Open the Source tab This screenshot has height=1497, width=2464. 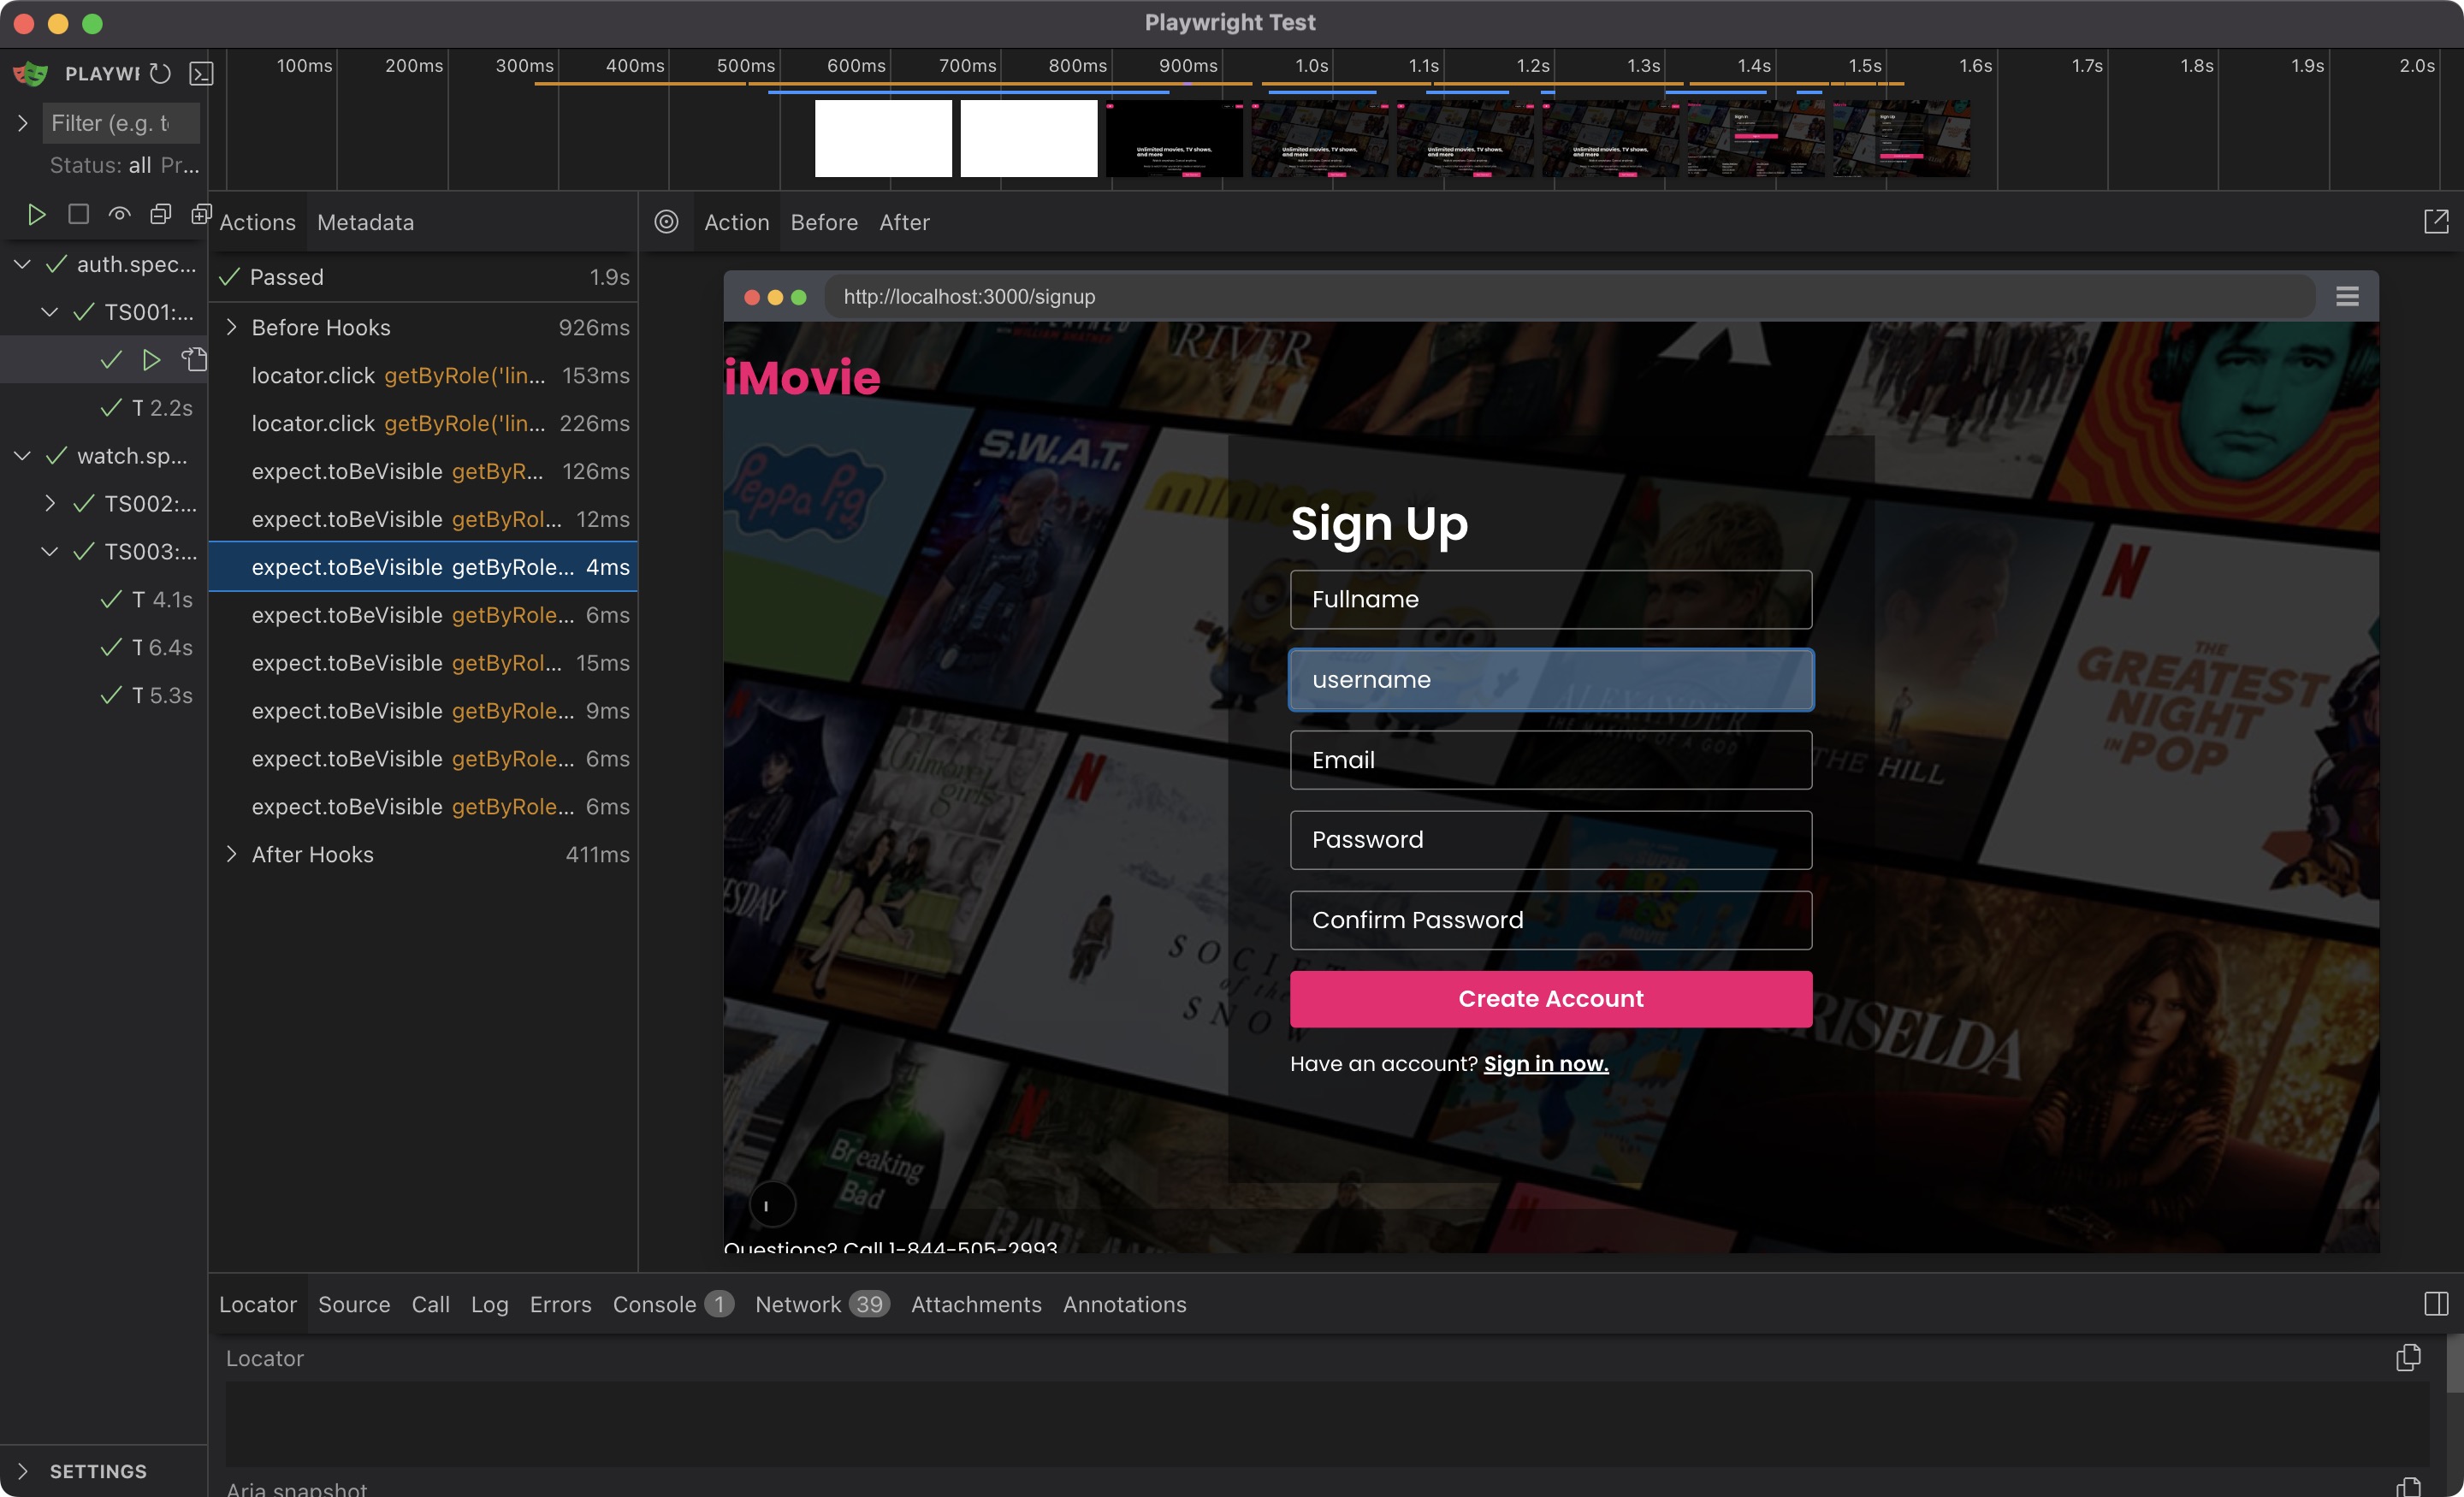point(354,1304)
